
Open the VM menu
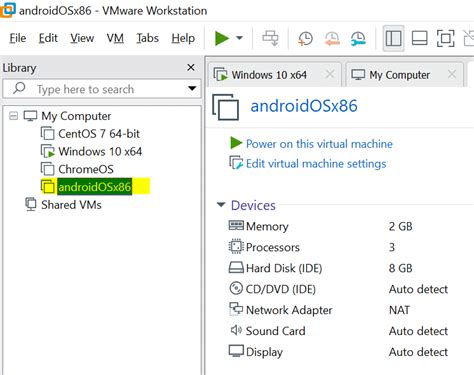click(x=115, y=38)
